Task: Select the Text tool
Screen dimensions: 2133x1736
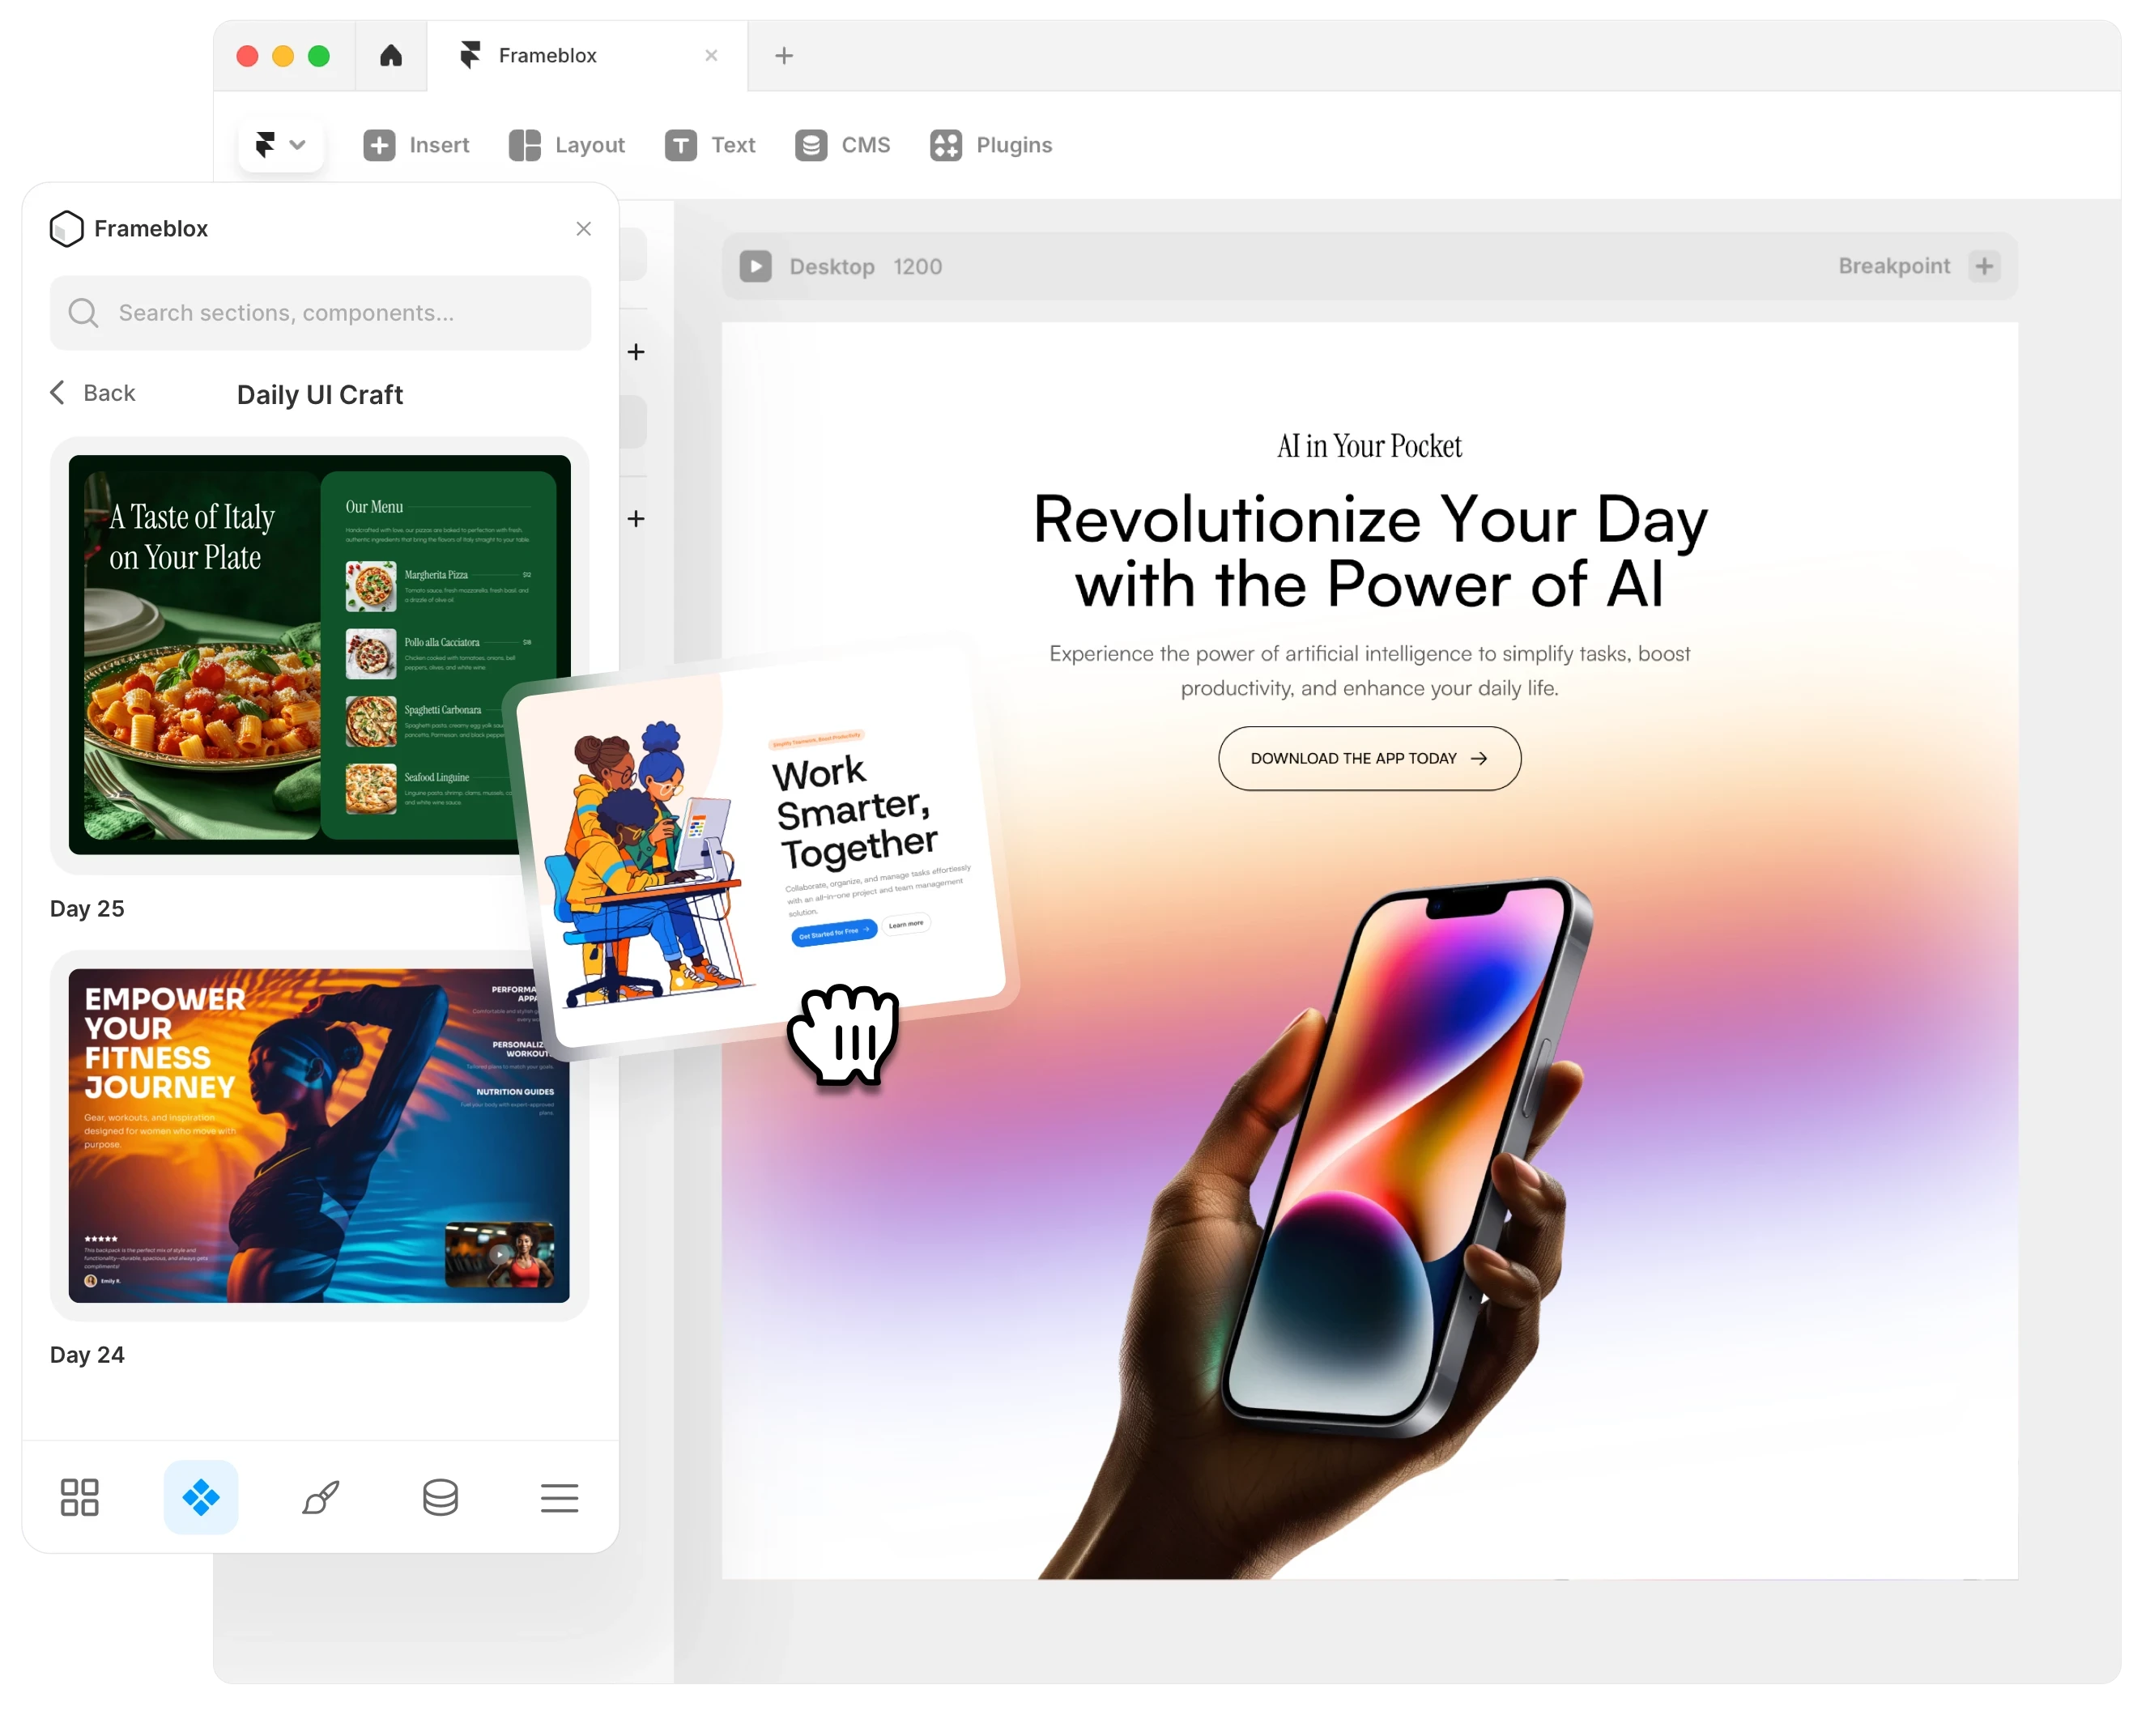Action: click(x=710, y=145)
